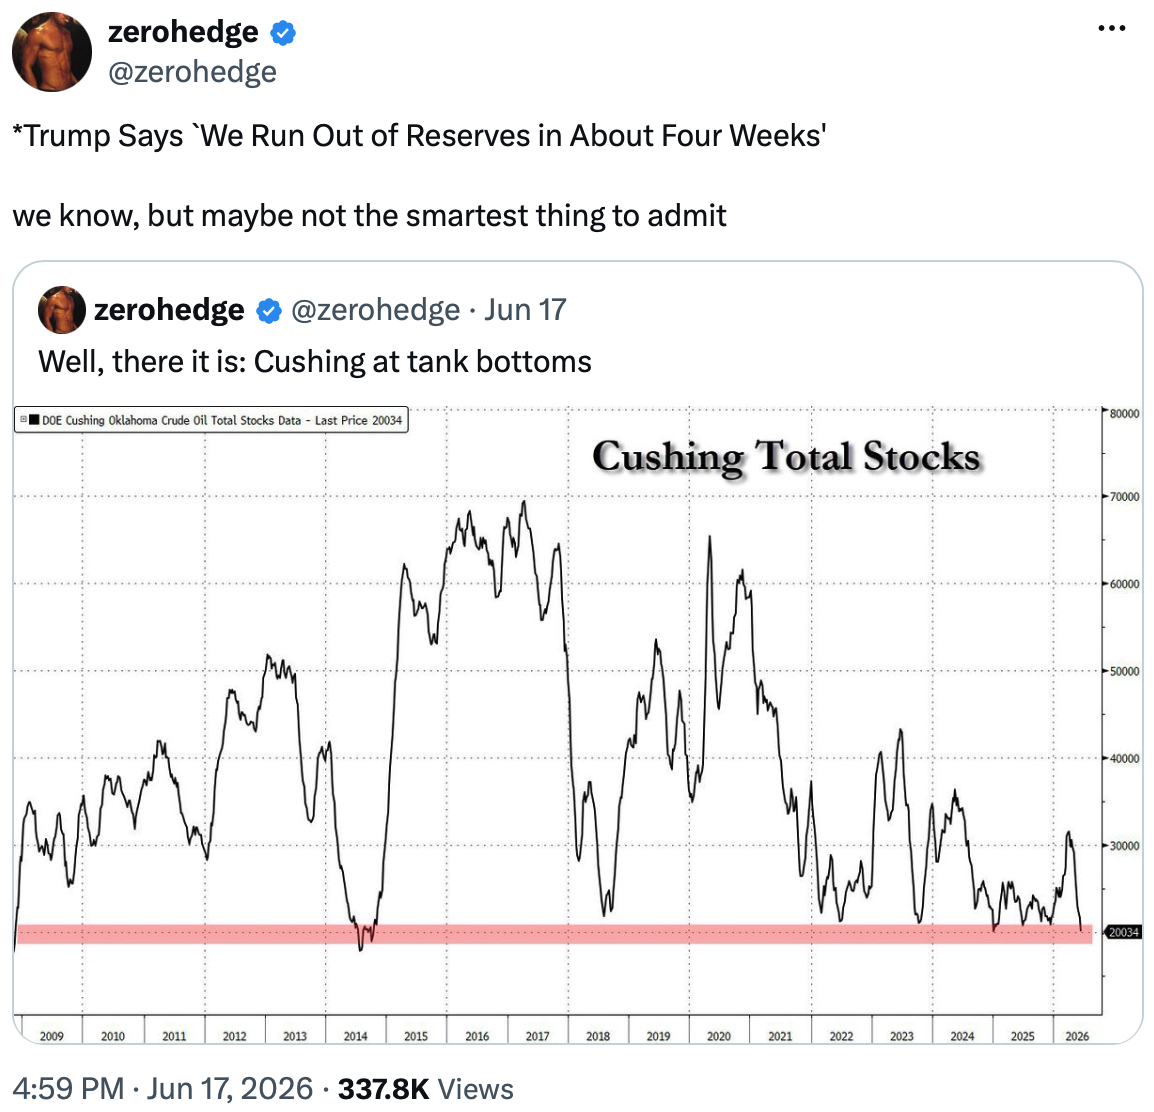
Task: Click the 2026 label on chart axis
Action: click(1077, 1036)
